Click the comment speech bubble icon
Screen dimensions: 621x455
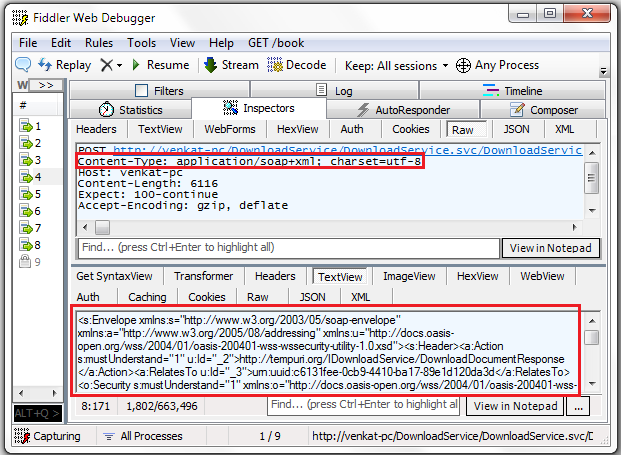pos(23,65)
